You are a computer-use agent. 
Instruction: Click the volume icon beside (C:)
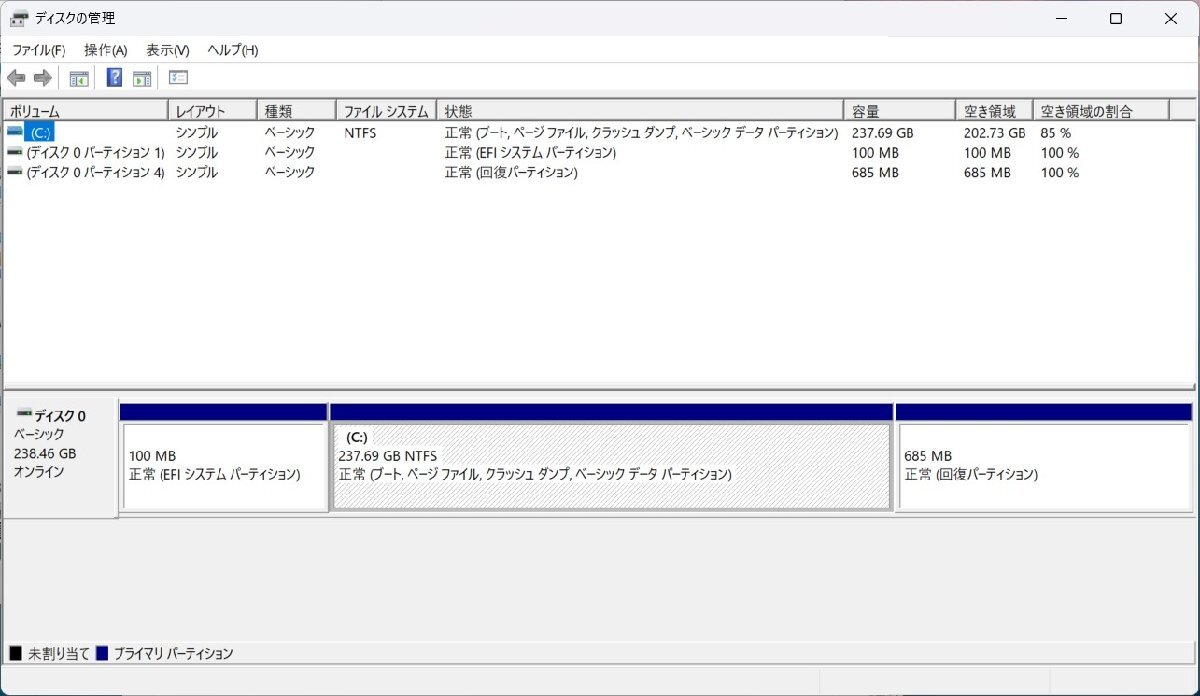coord(14,131)
